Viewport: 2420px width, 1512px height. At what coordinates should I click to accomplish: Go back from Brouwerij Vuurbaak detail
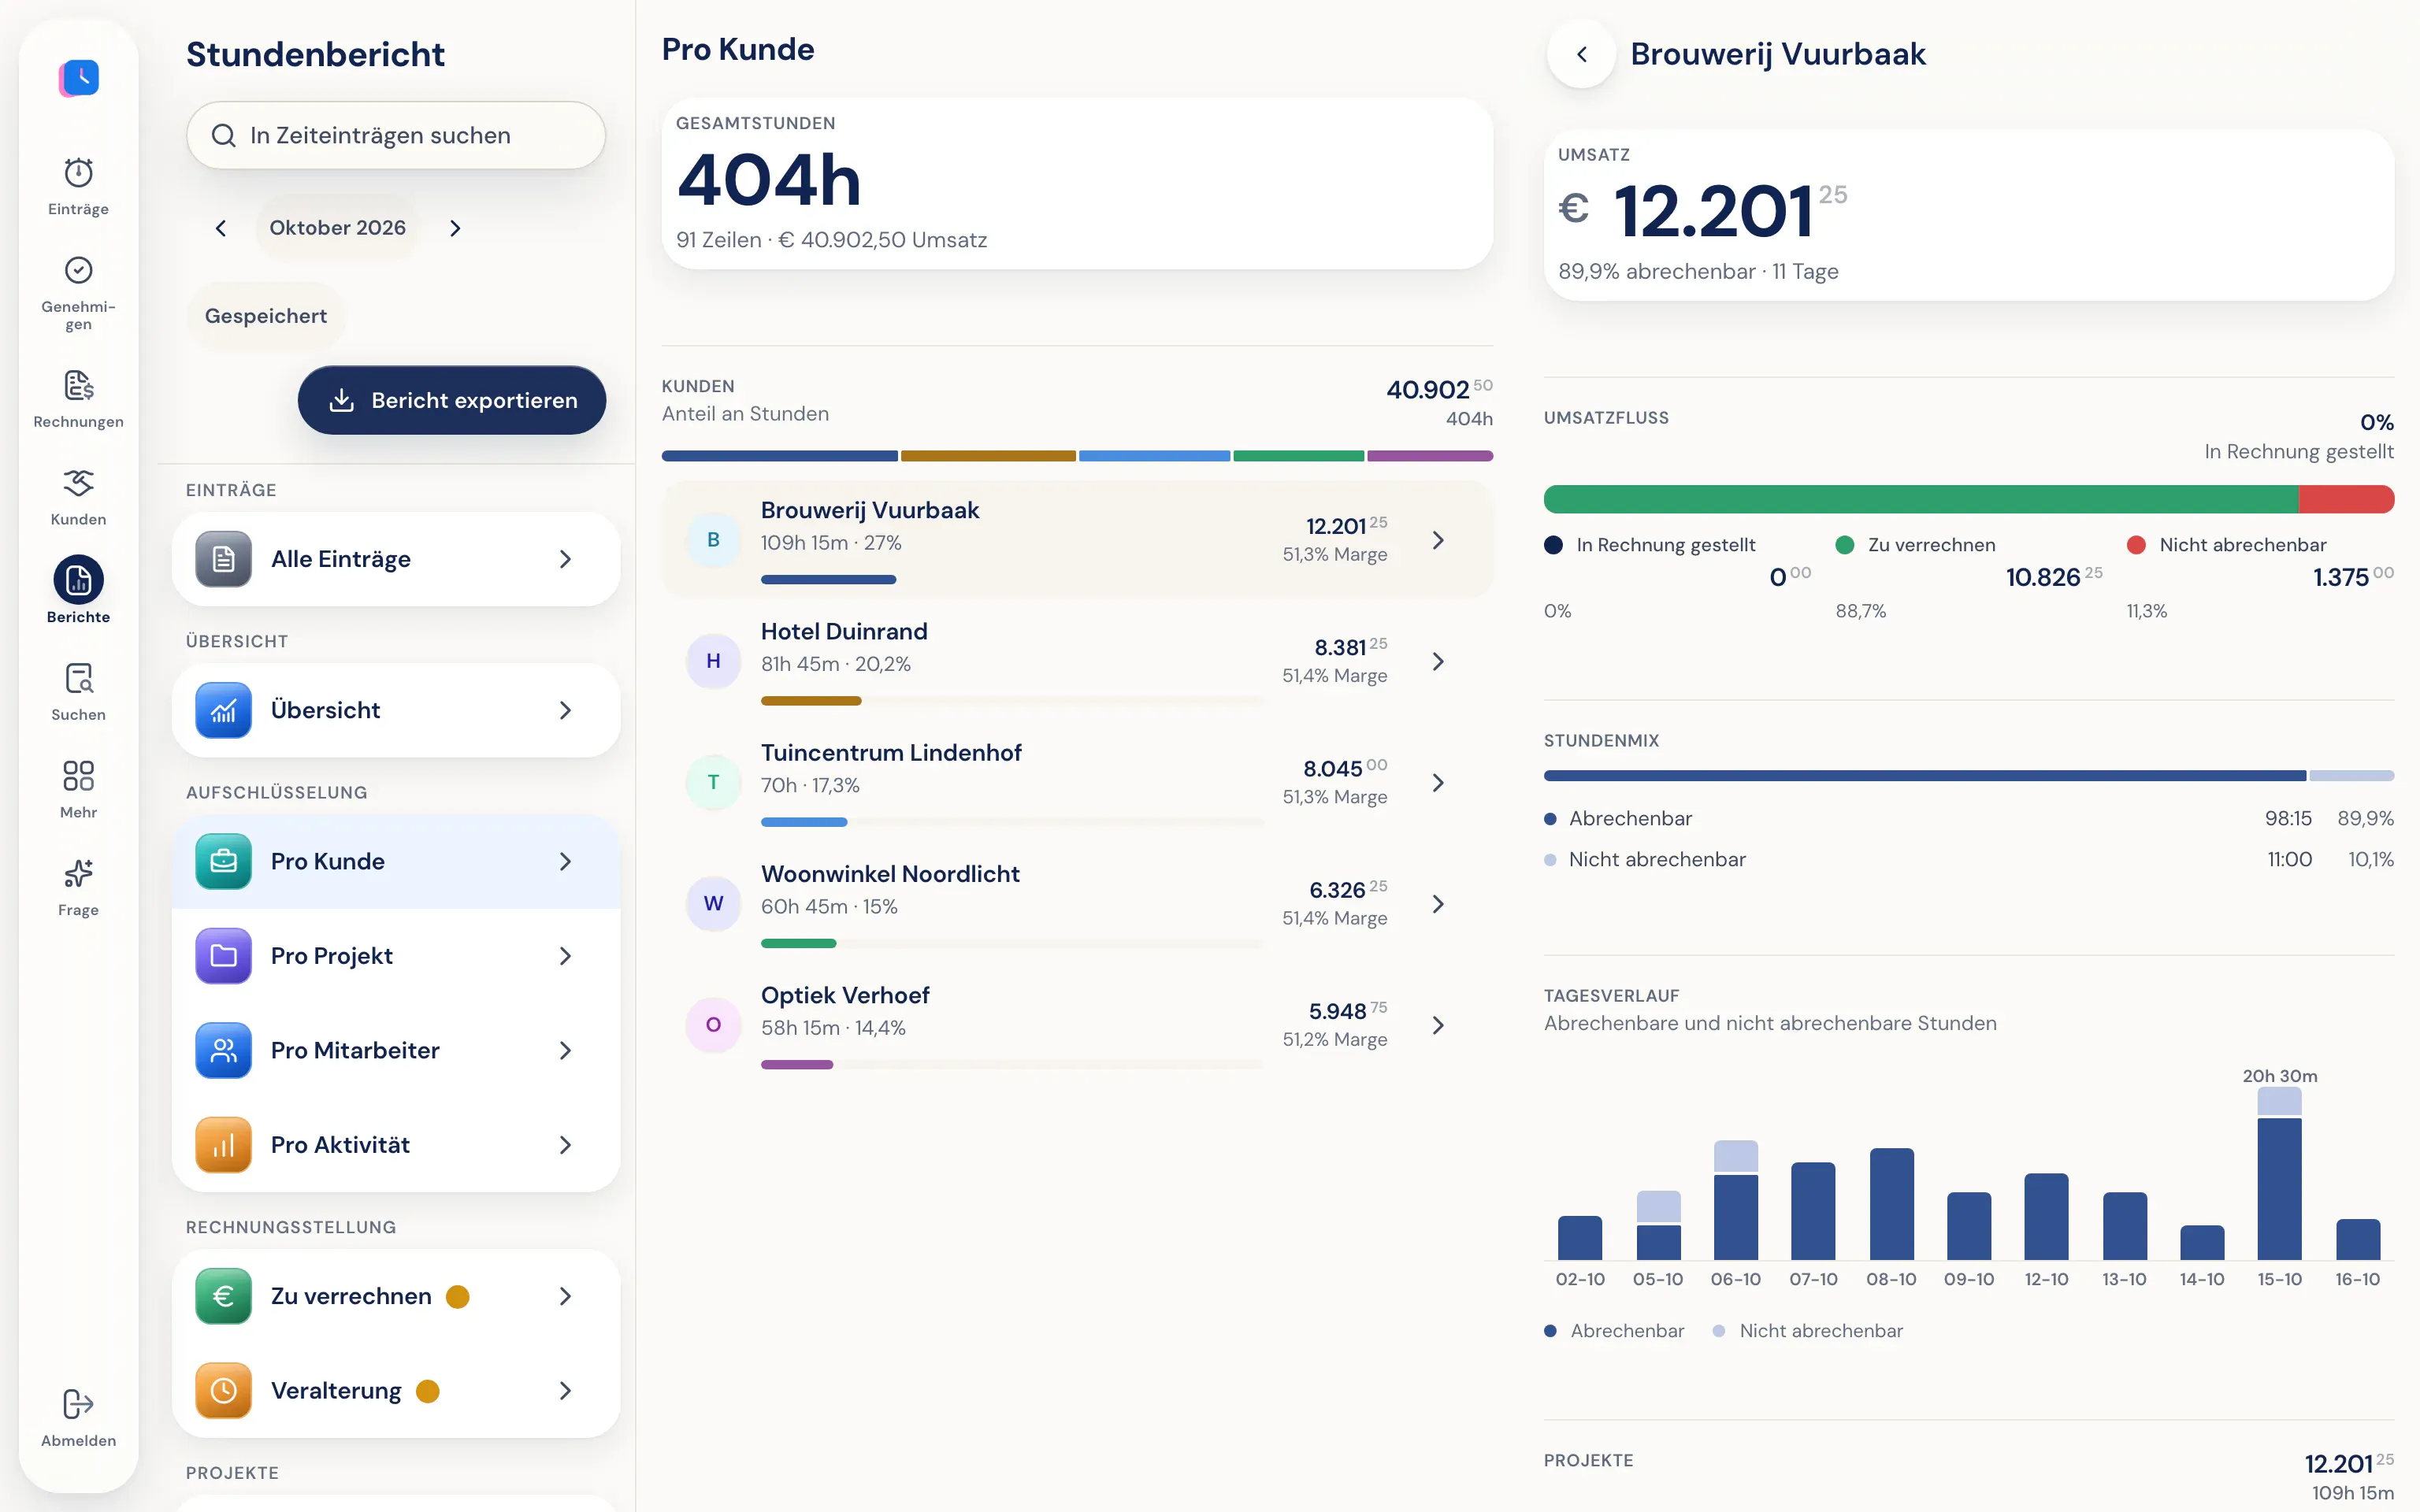click(1582, 54)
